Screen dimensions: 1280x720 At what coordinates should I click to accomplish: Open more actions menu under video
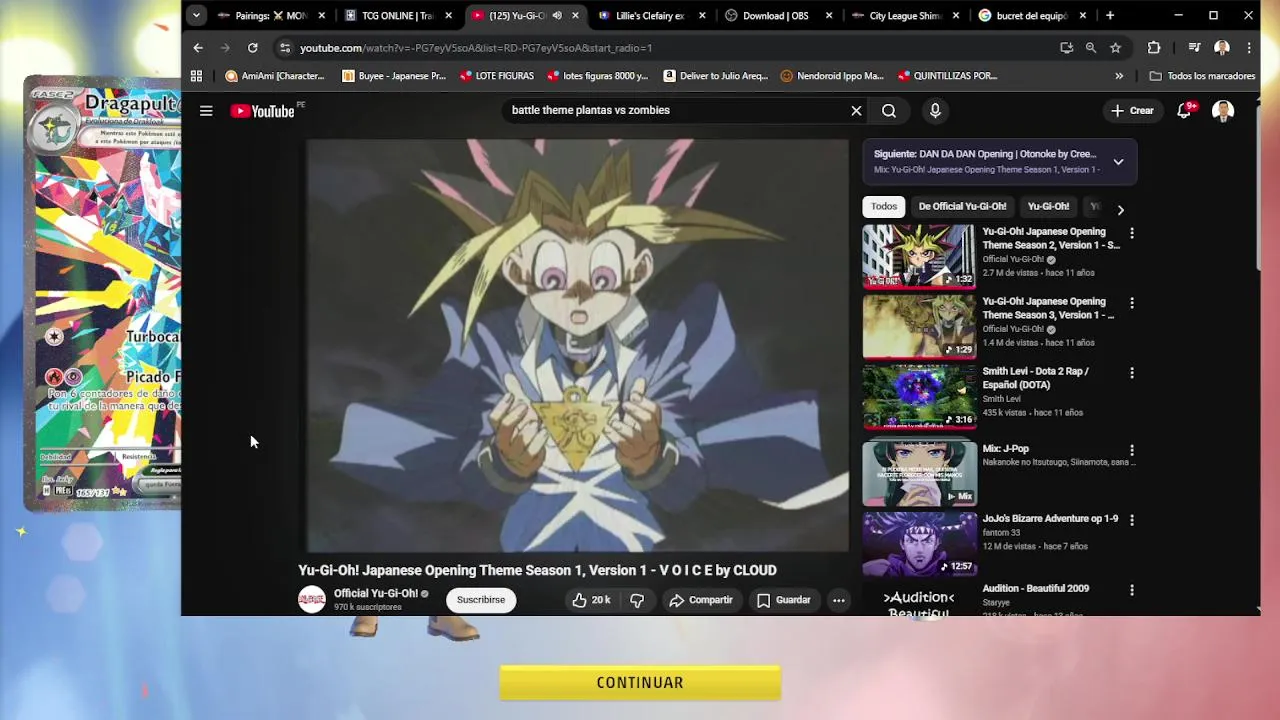pos(839,600)
